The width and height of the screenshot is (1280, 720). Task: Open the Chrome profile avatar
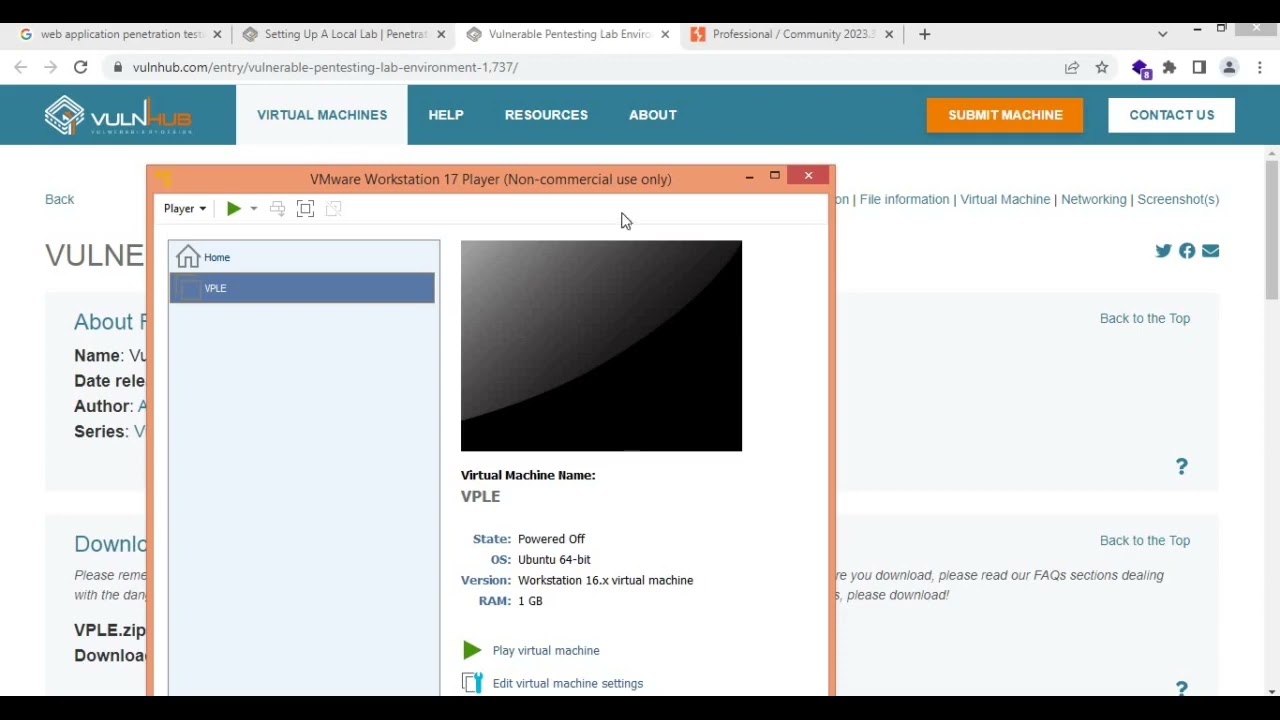click(x=1229, y=67)
